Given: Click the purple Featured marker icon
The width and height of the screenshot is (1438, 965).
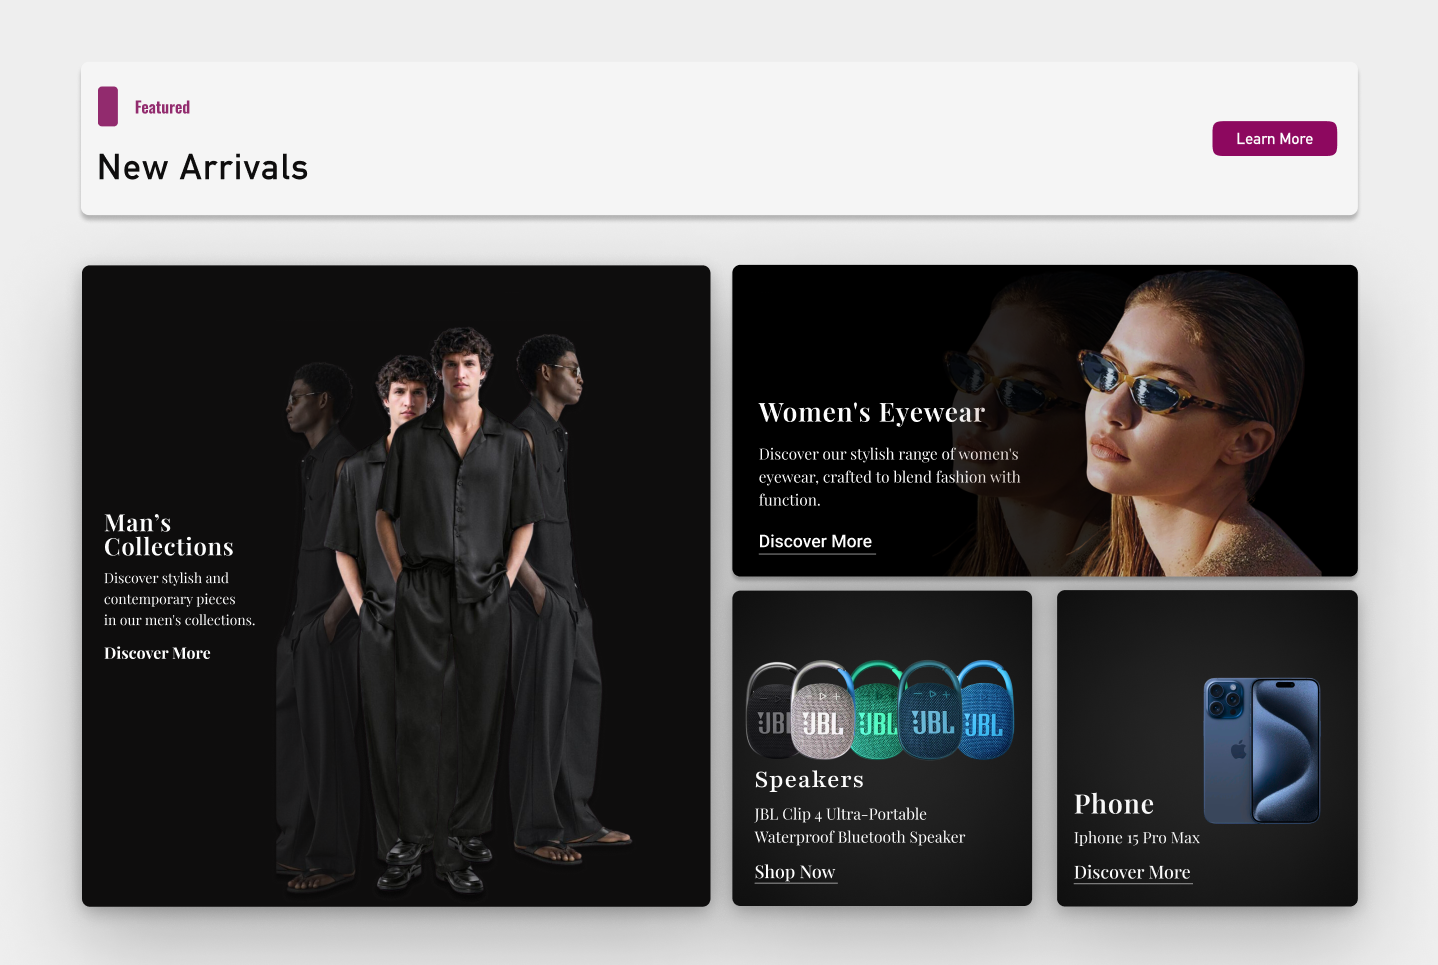Looking at the screenshot, I should coord(108,107).
